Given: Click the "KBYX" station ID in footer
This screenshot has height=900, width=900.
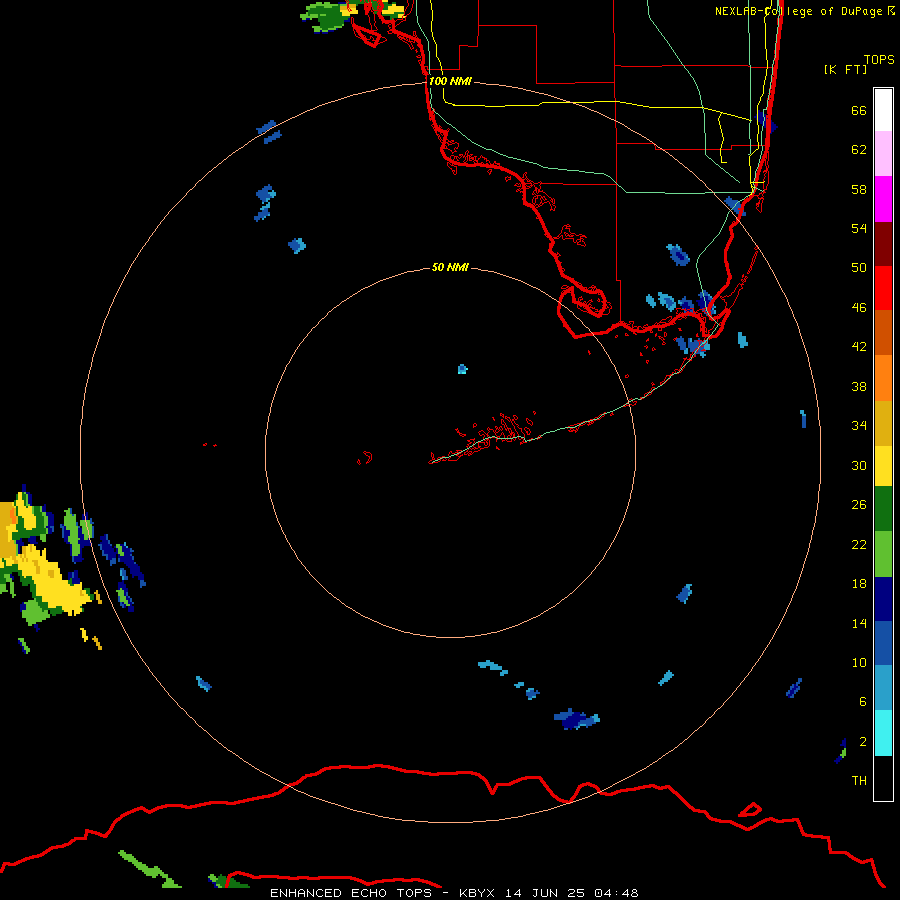Looking at the screenshot, I should (477, 893).
